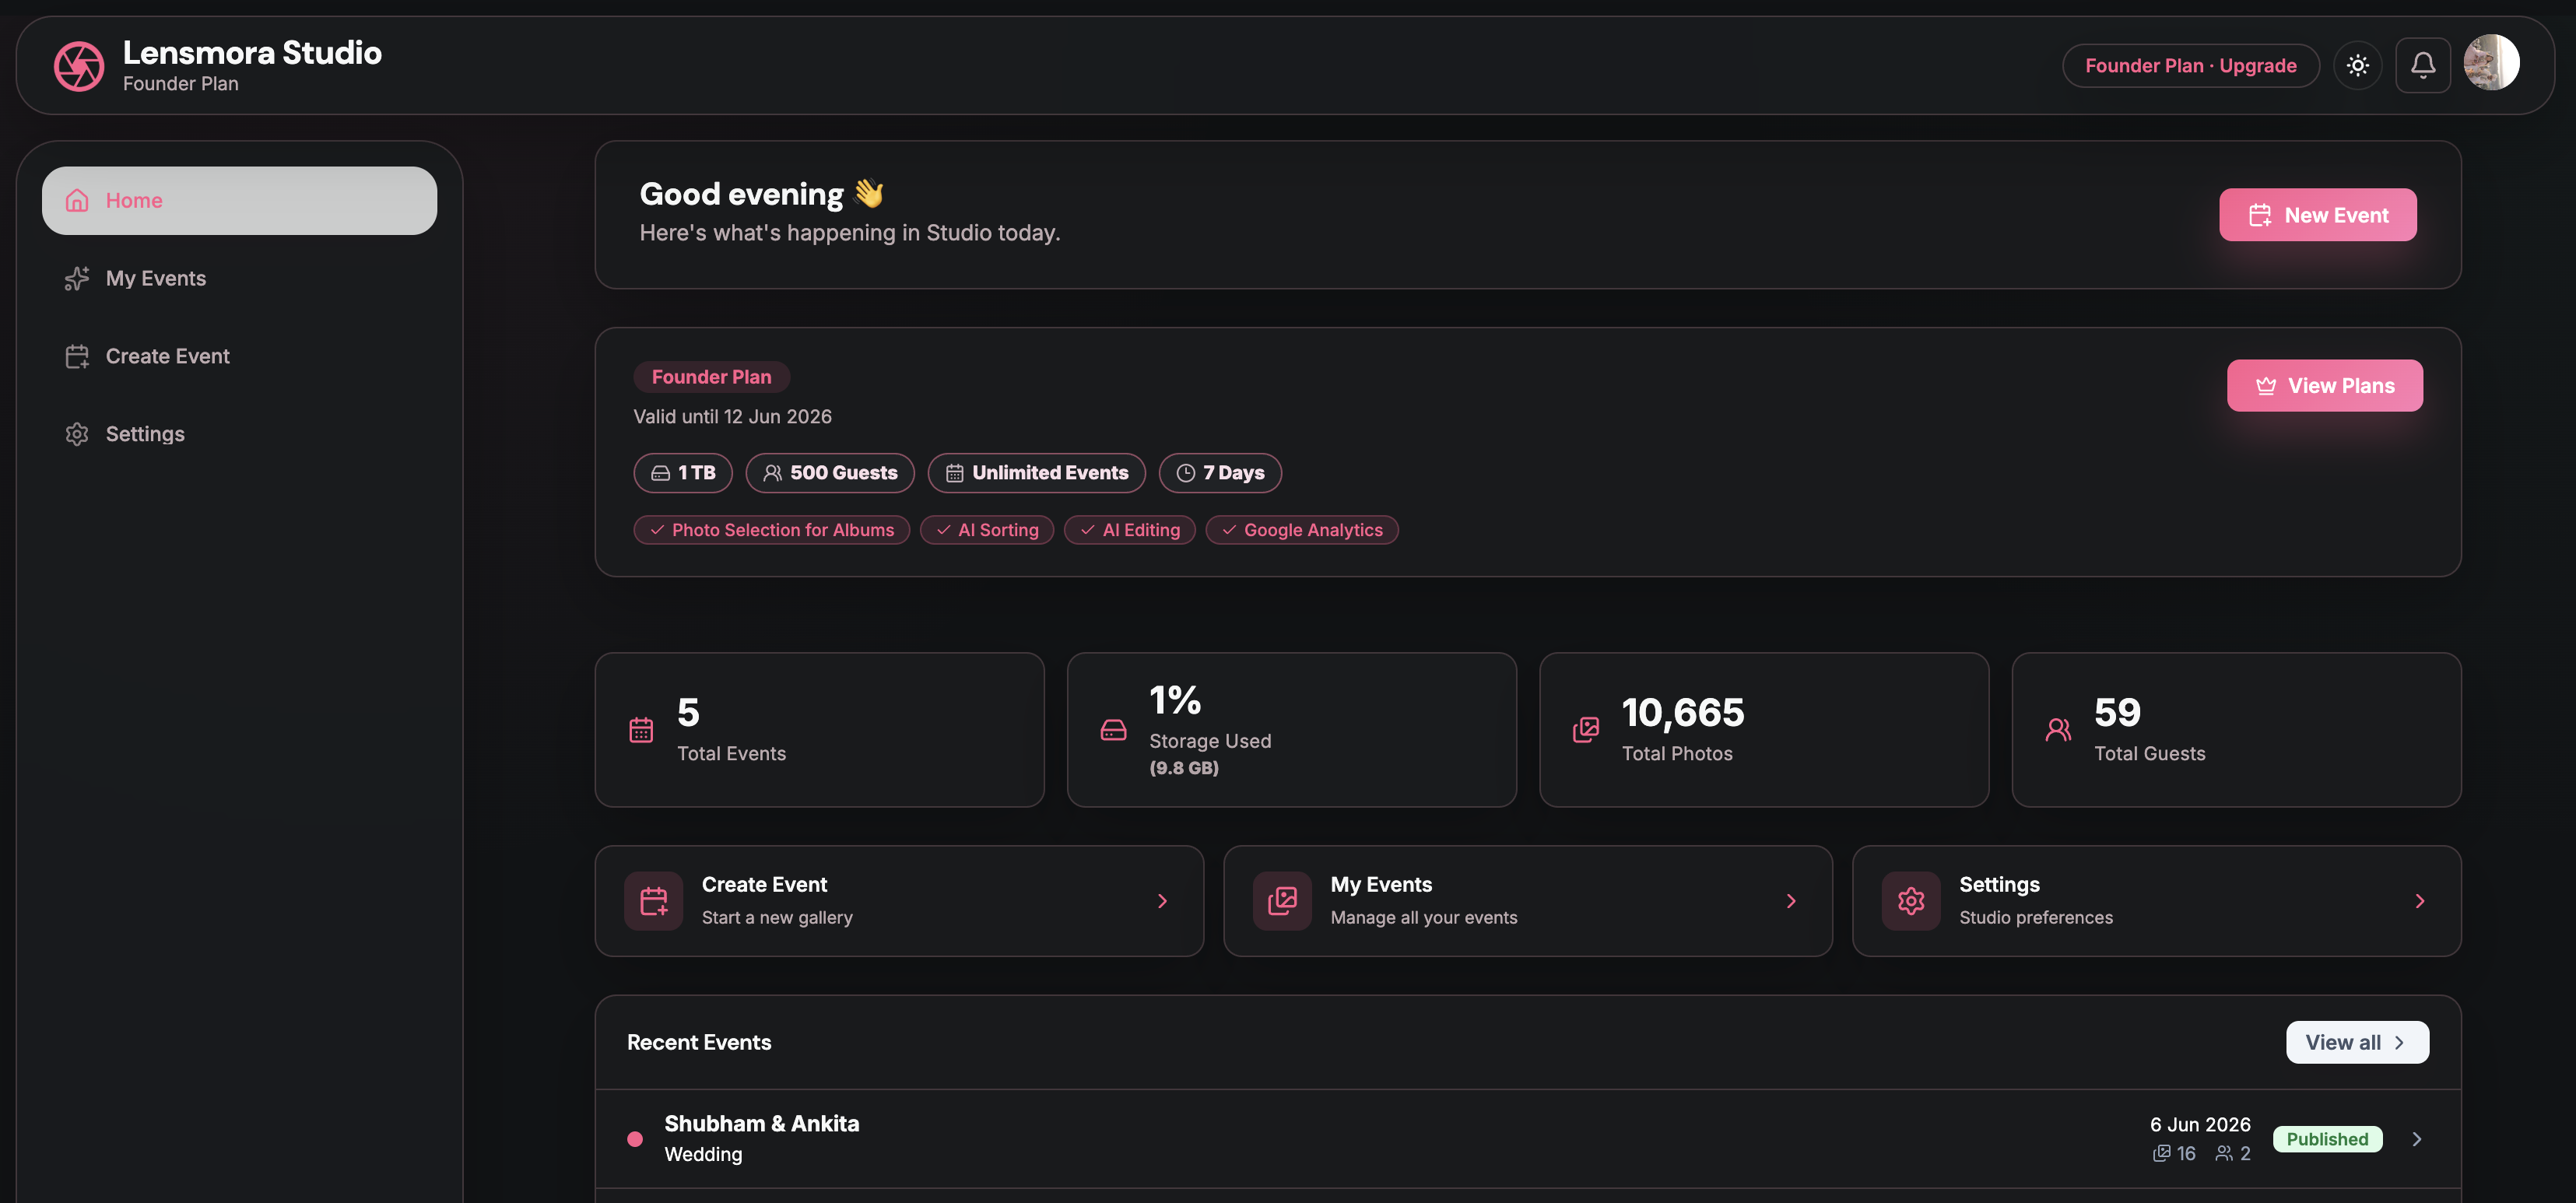Click the View Plans button
2576x1203 pixels.
[2324, 386]
